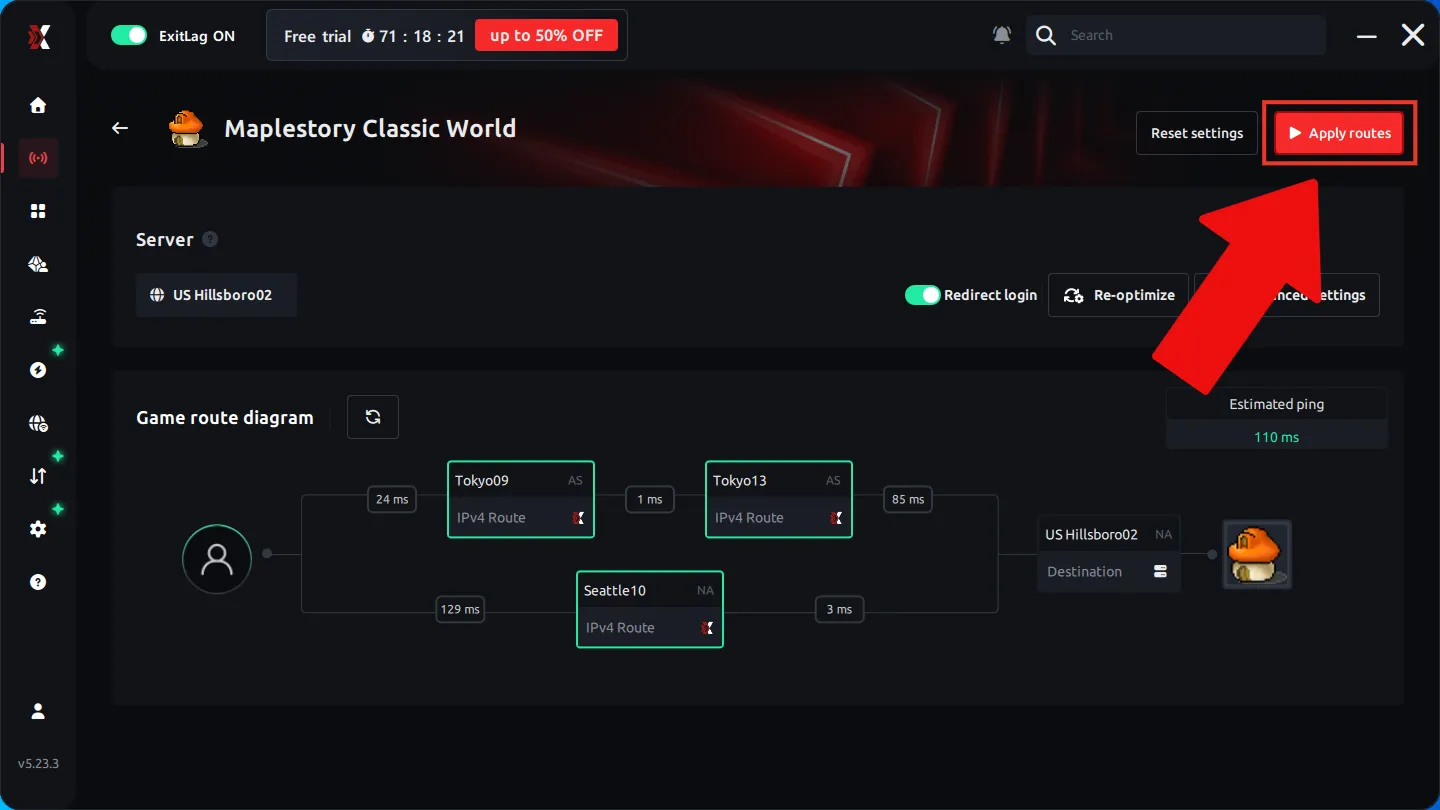Viewport: 1440px width, 810px height.
Task: Click the 85 ms latency label
Action: coord(908,499)
